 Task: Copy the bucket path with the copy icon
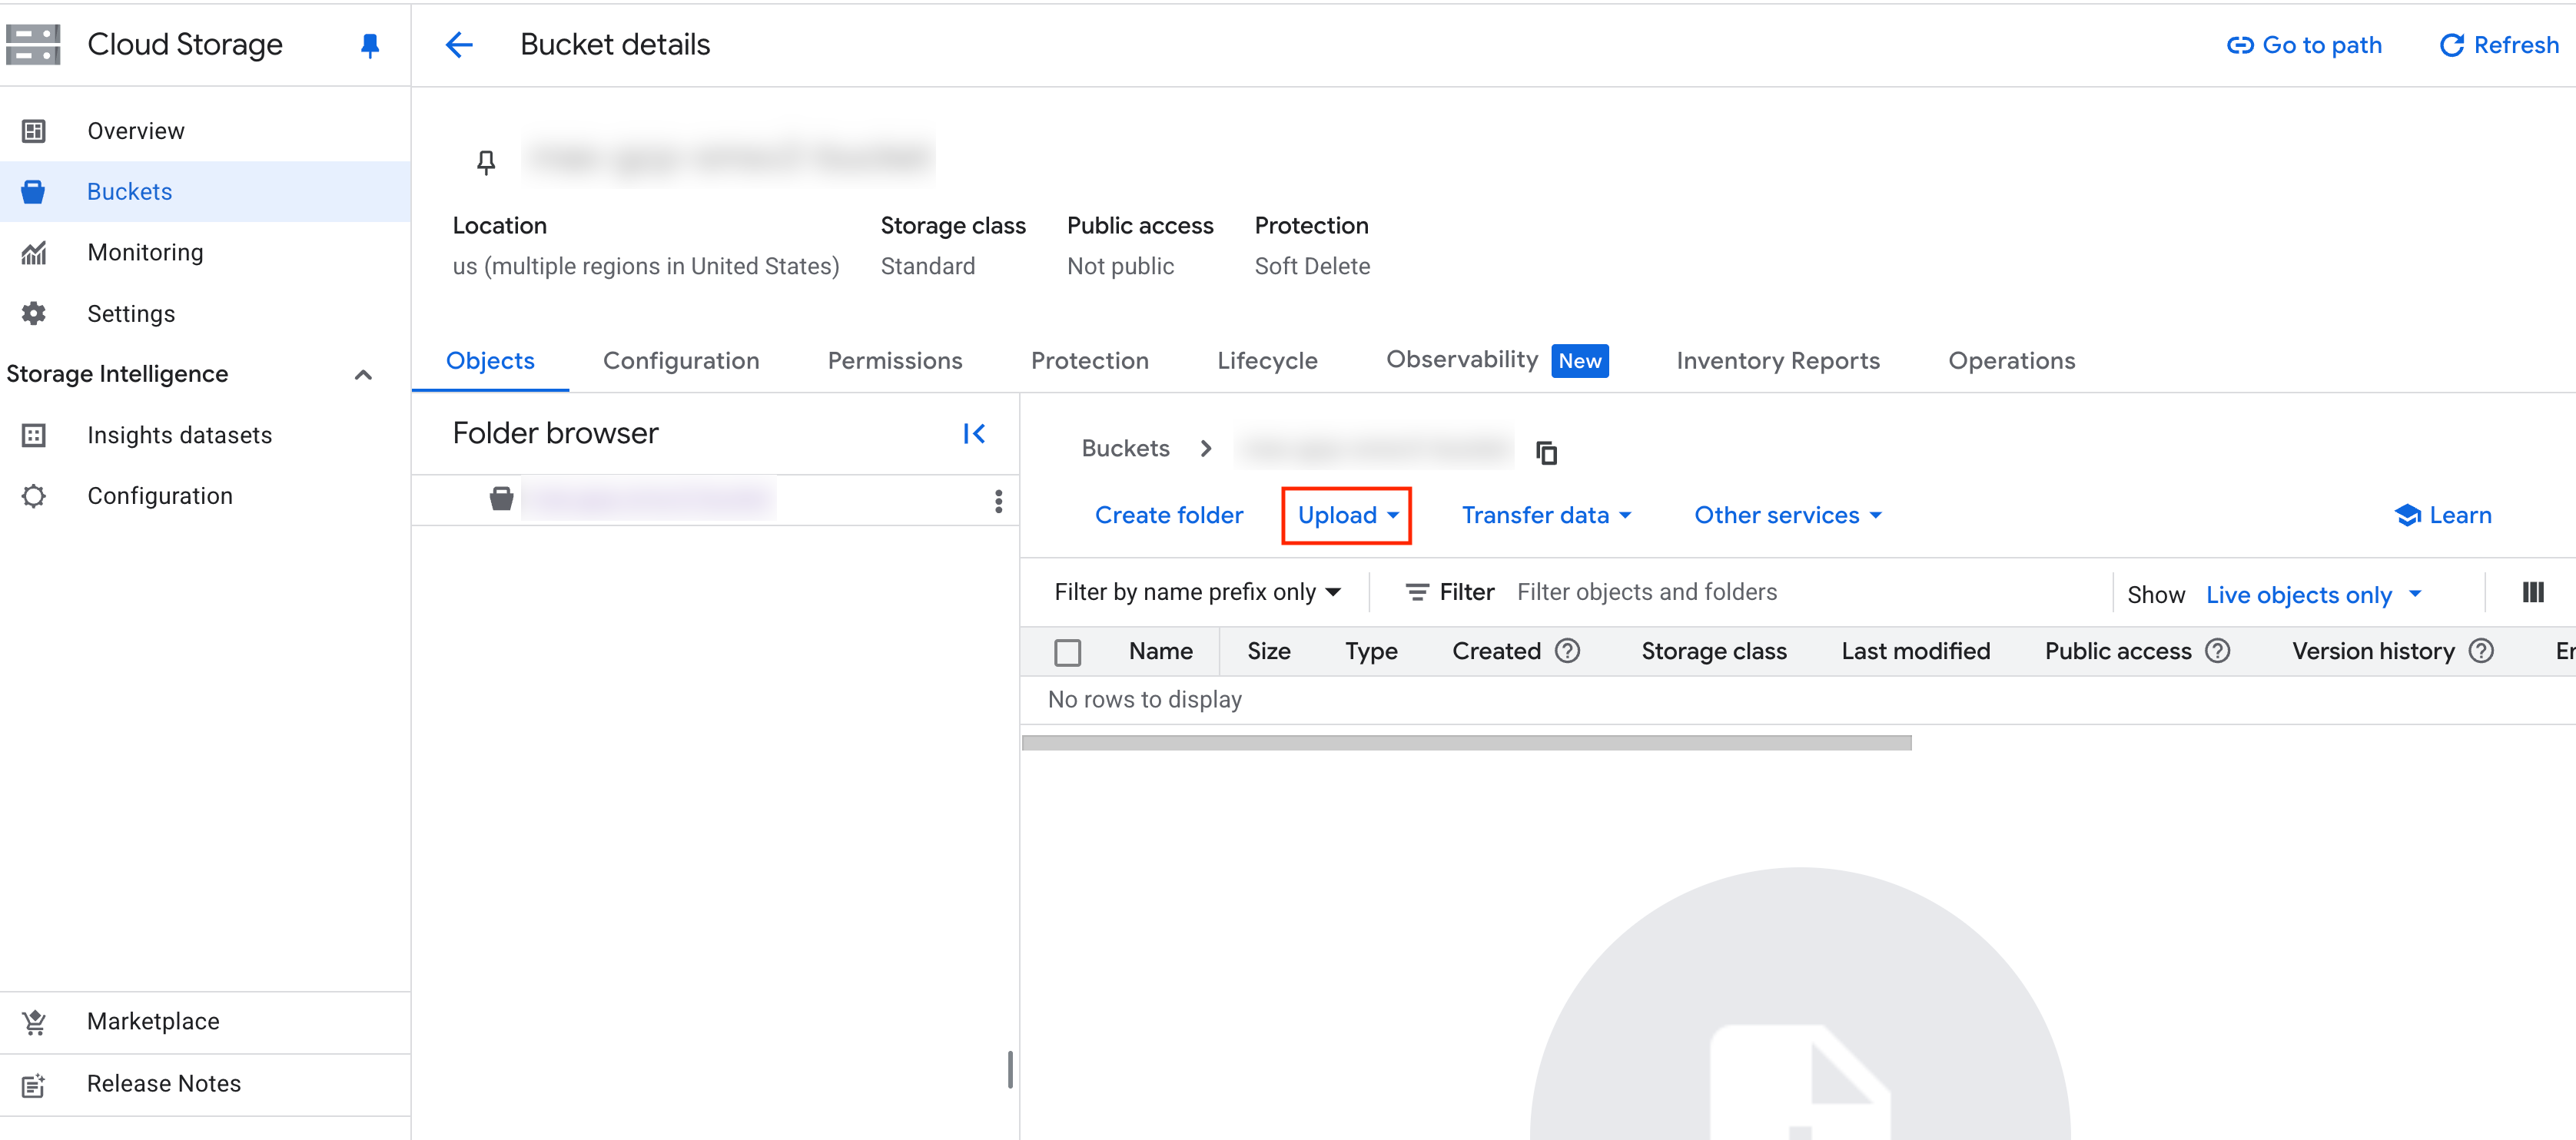point(1546,453)
